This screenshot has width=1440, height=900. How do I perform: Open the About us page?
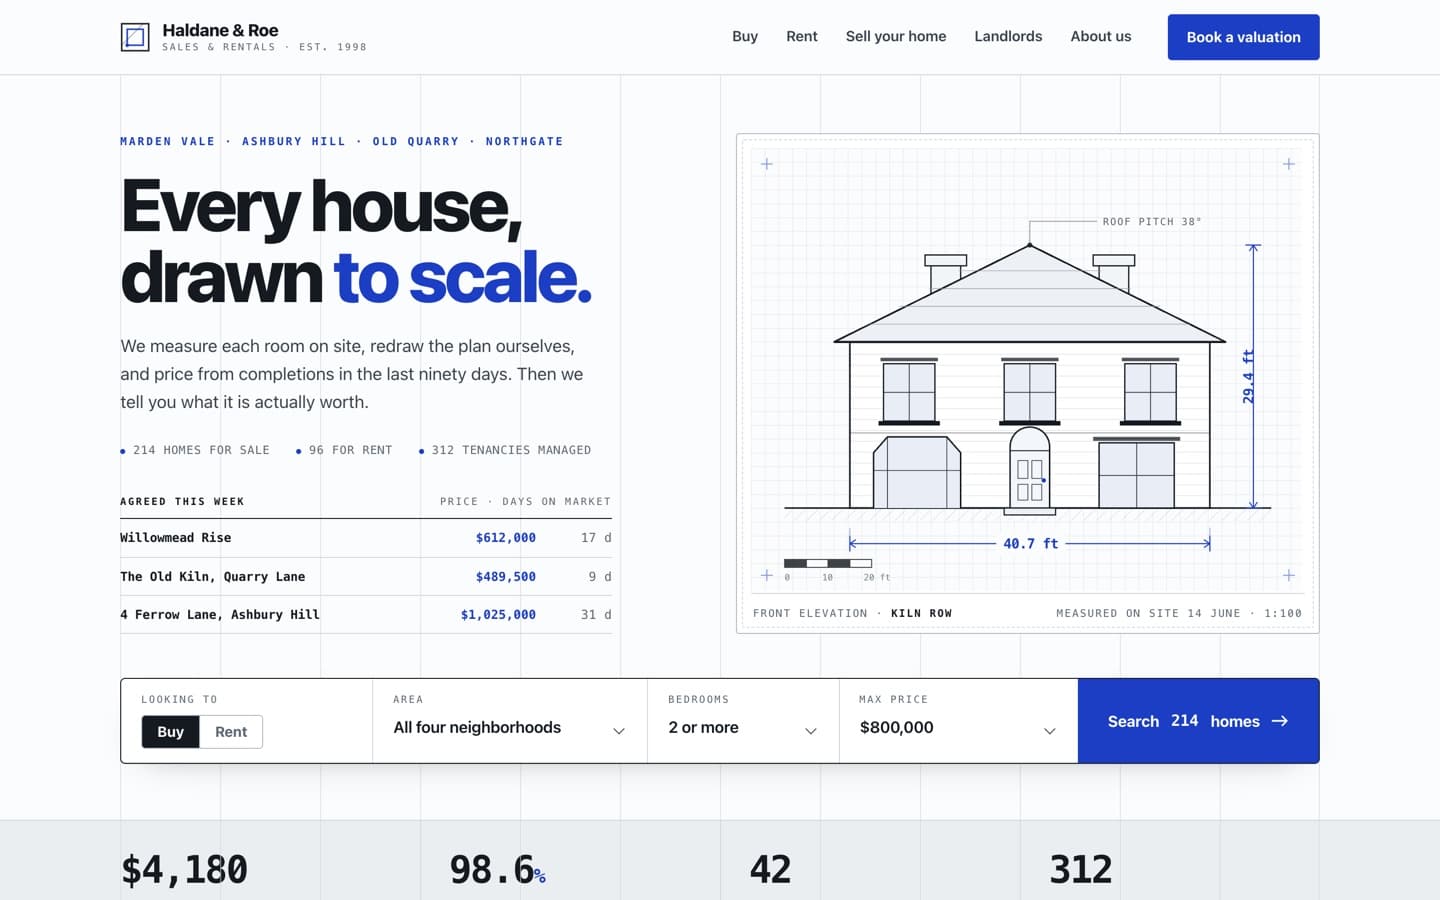1101,36
